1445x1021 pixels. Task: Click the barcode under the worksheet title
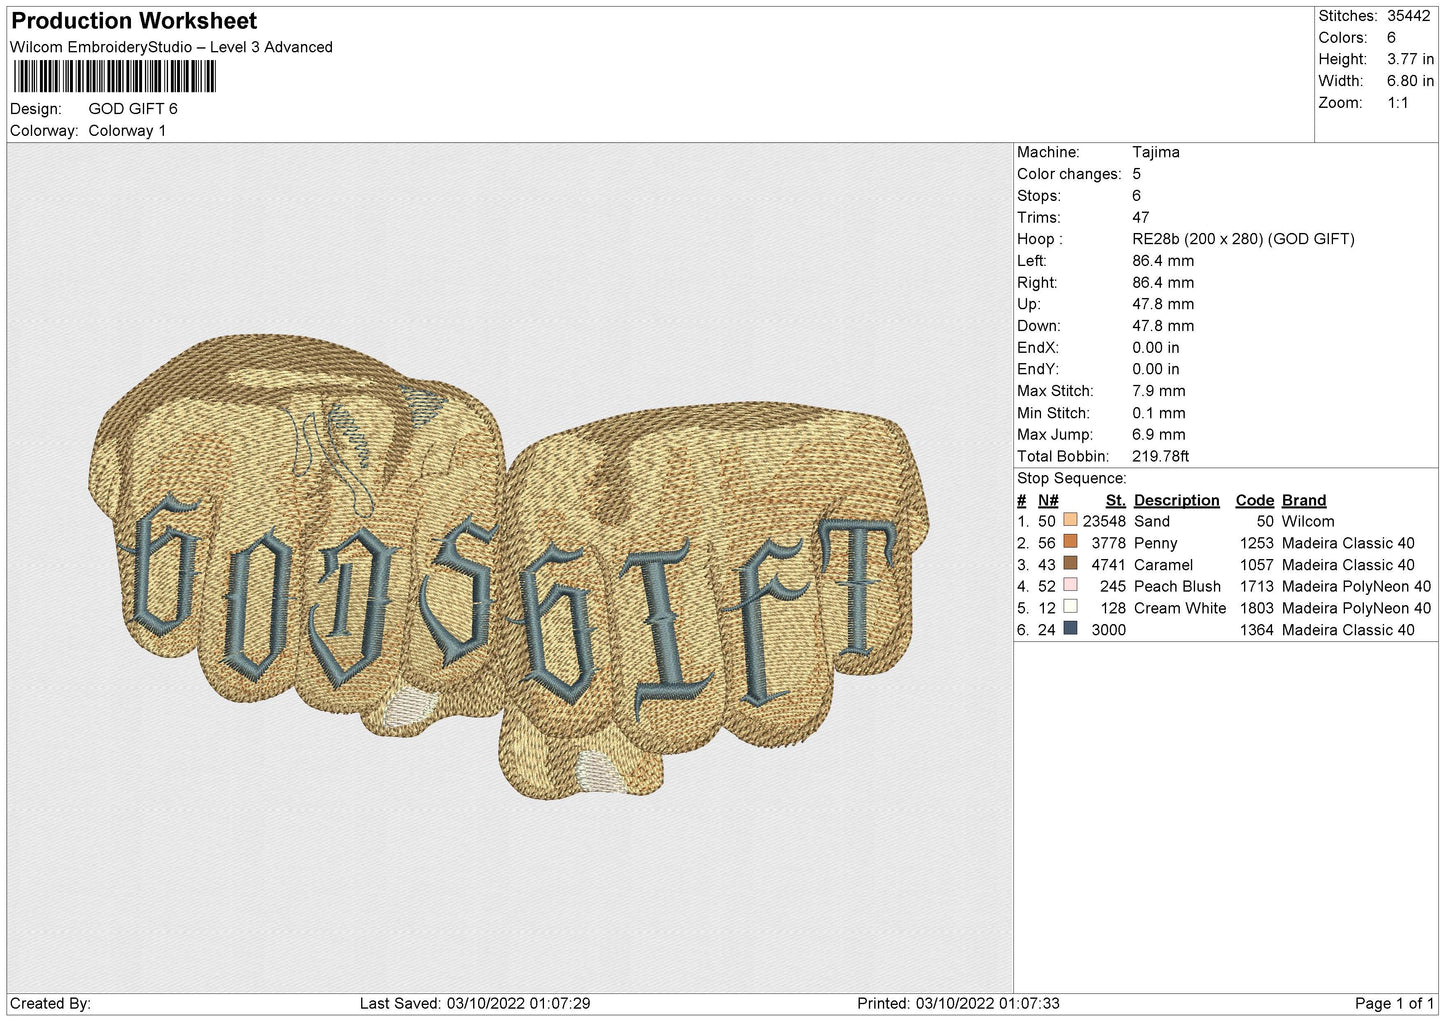coord(114,77)
